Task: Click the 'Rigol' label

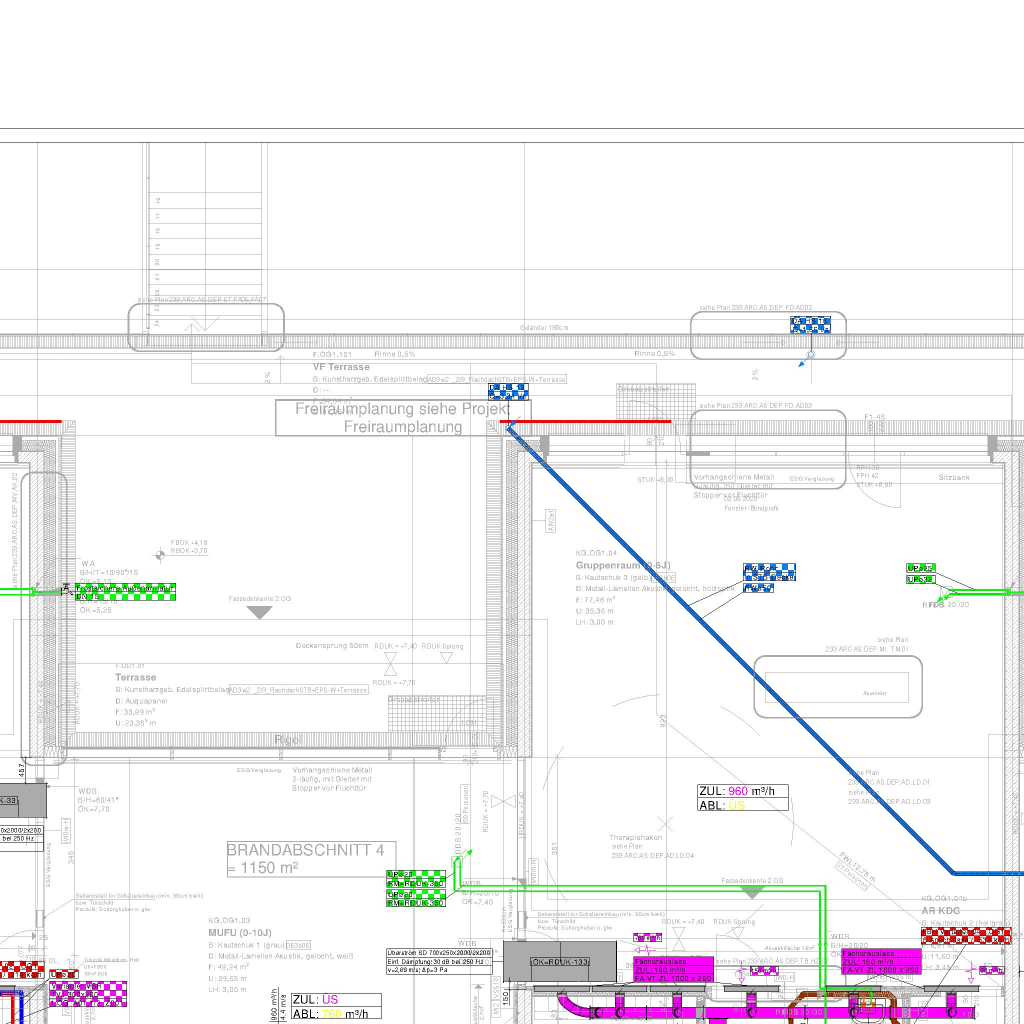Action: [x=287, y=740]
